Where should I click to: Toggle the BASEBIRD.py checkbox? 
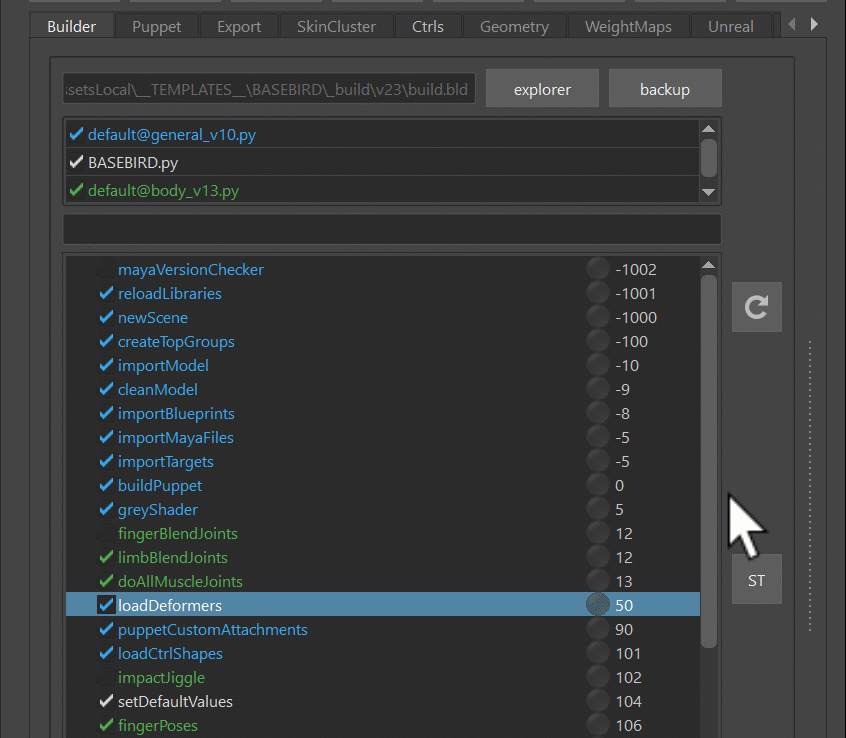click(x=76, y=162)
